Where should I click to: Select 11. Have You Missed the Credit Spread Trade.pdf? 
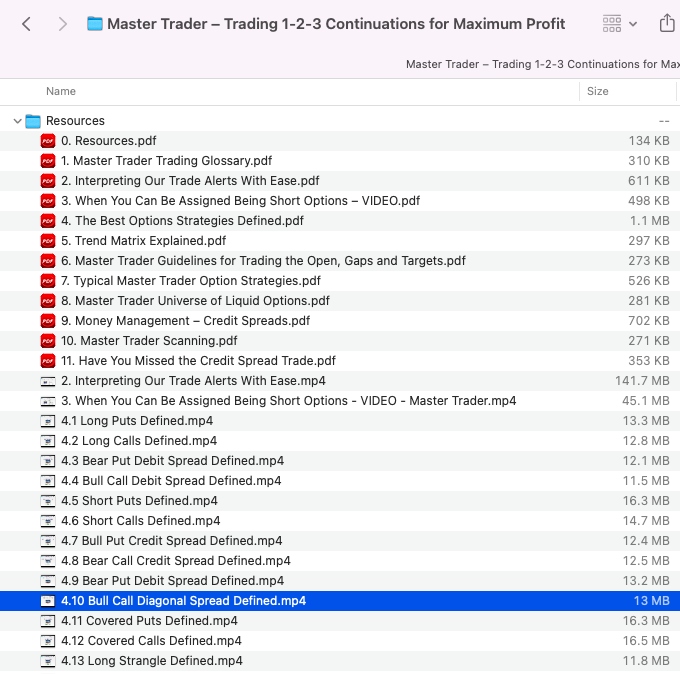point(198,360)
